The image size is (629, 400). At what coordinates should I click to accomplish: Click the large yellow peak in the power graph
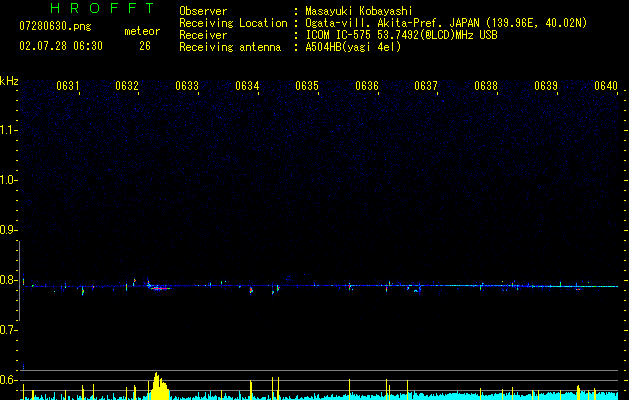point(158,386)
